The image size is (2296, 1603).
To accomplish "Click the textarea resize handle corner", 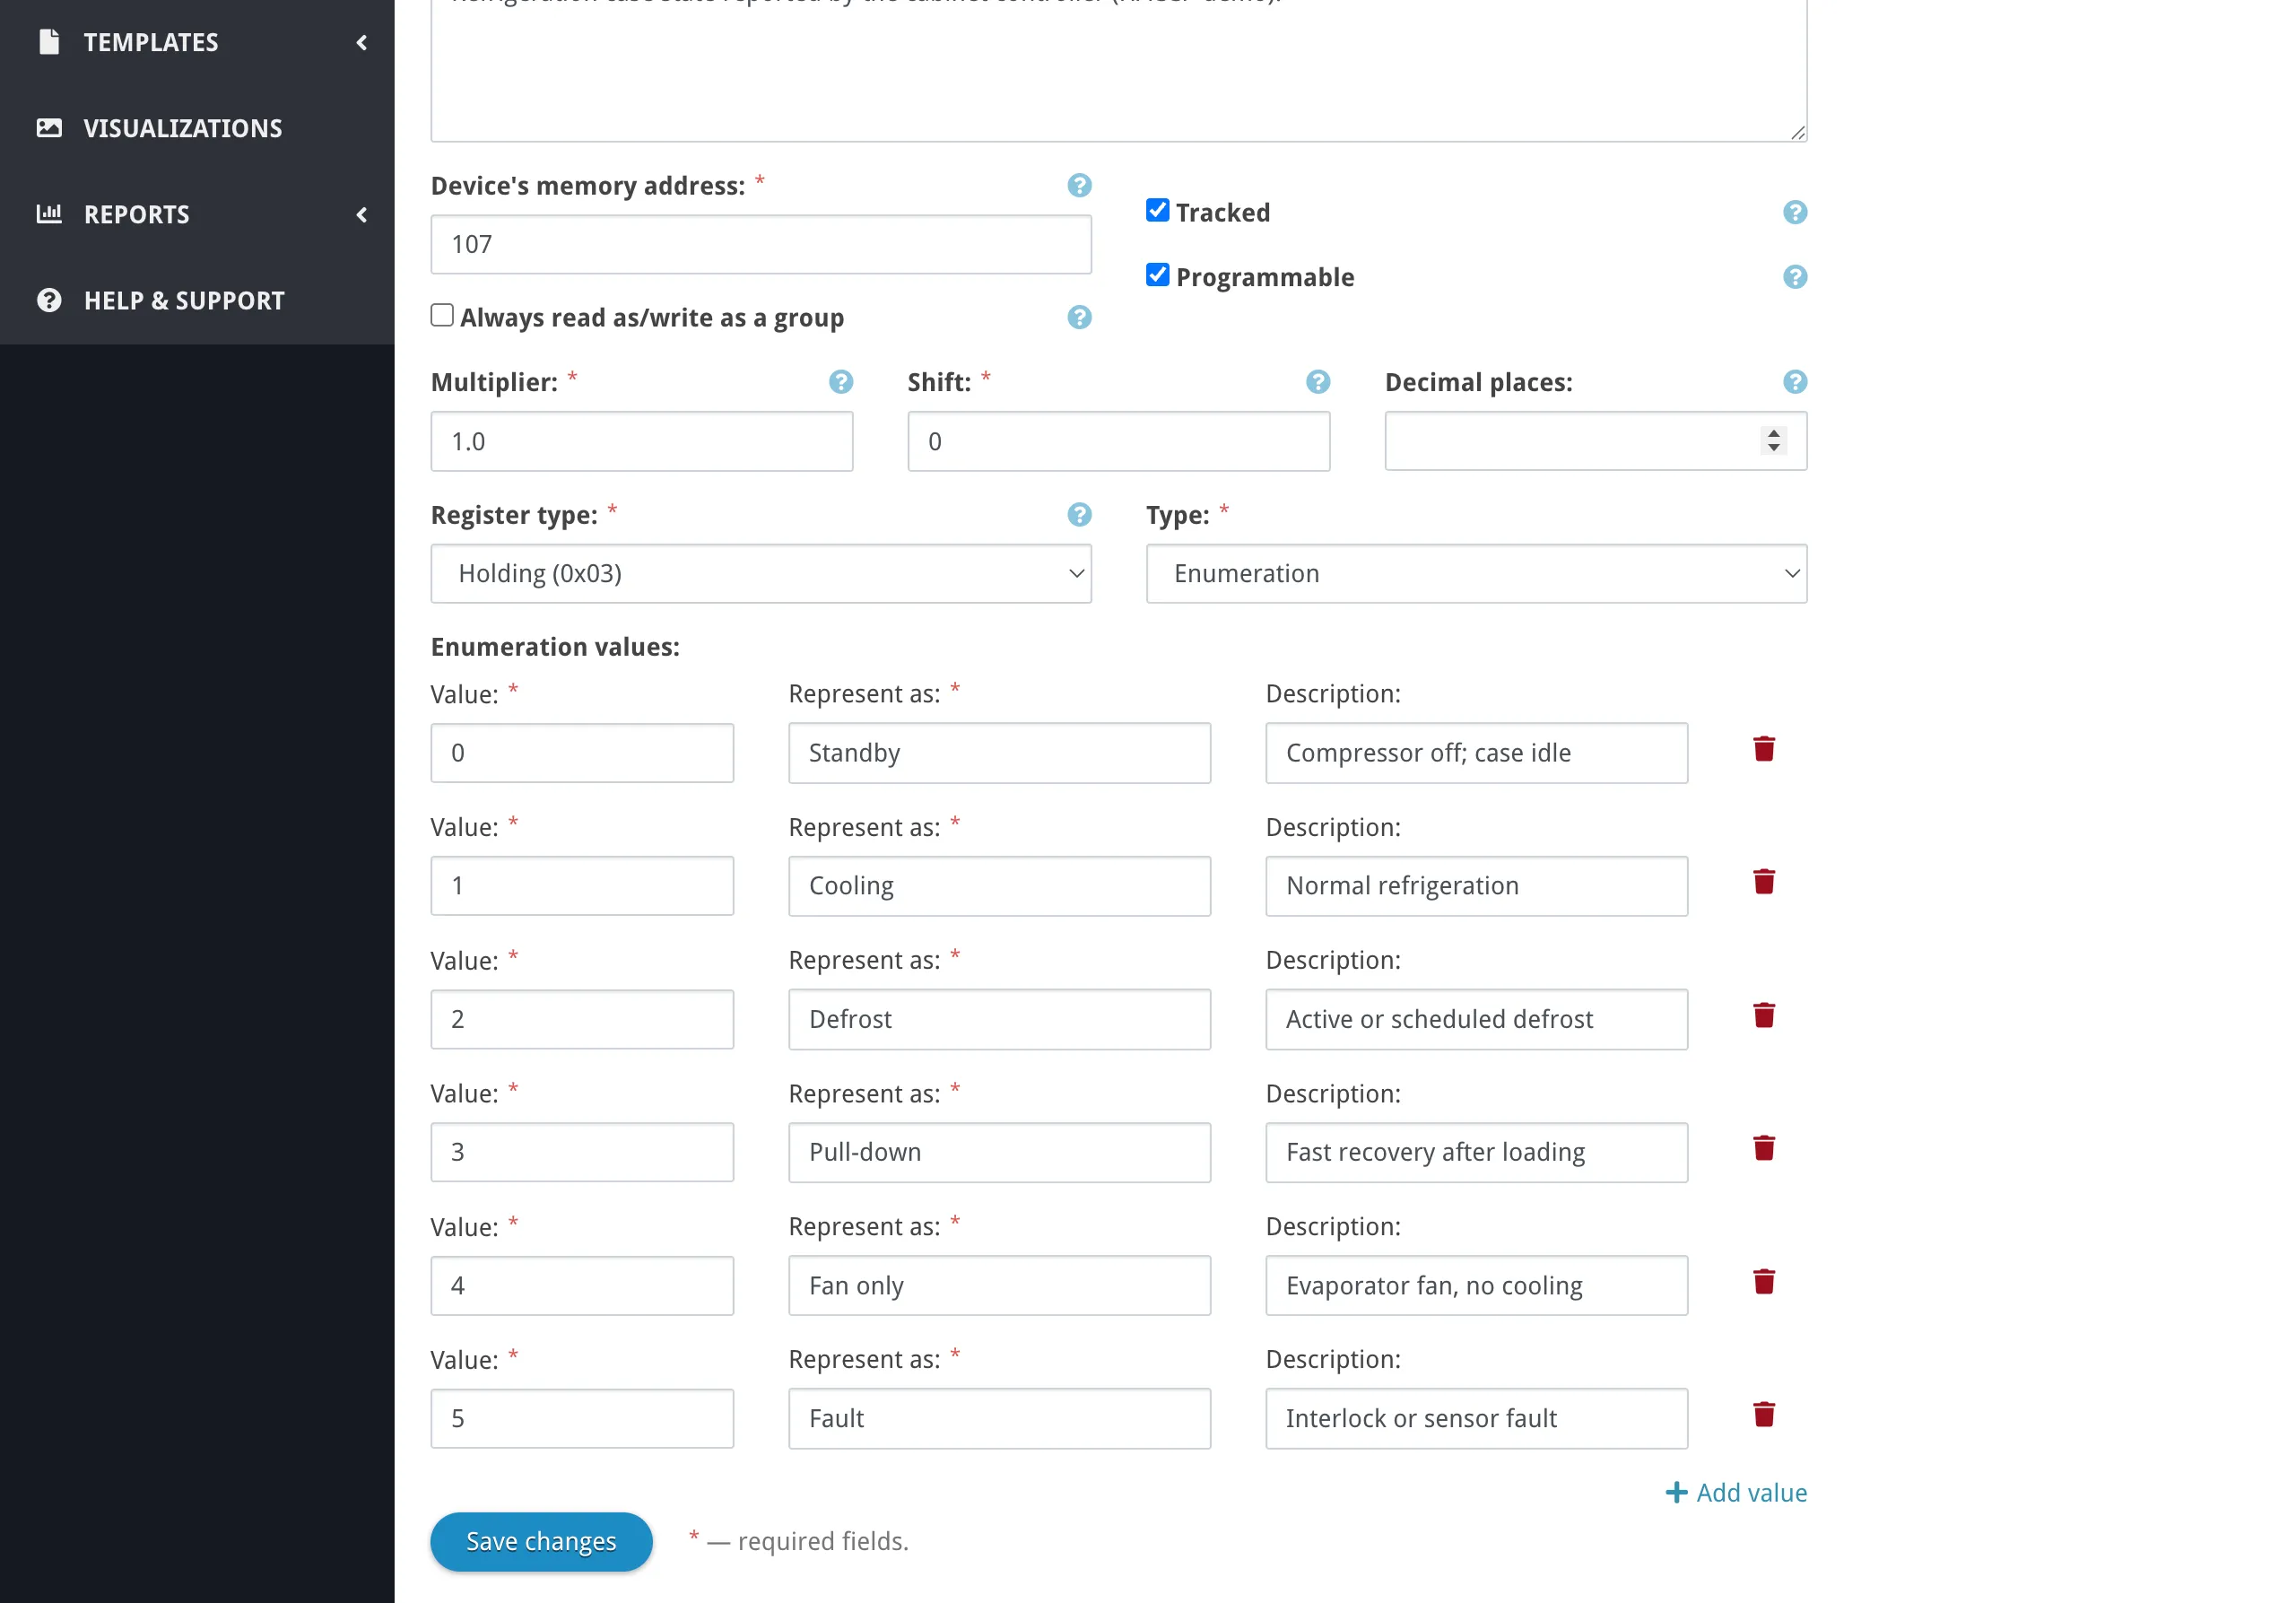I will pyautogui.click(x=1798, y=132).
